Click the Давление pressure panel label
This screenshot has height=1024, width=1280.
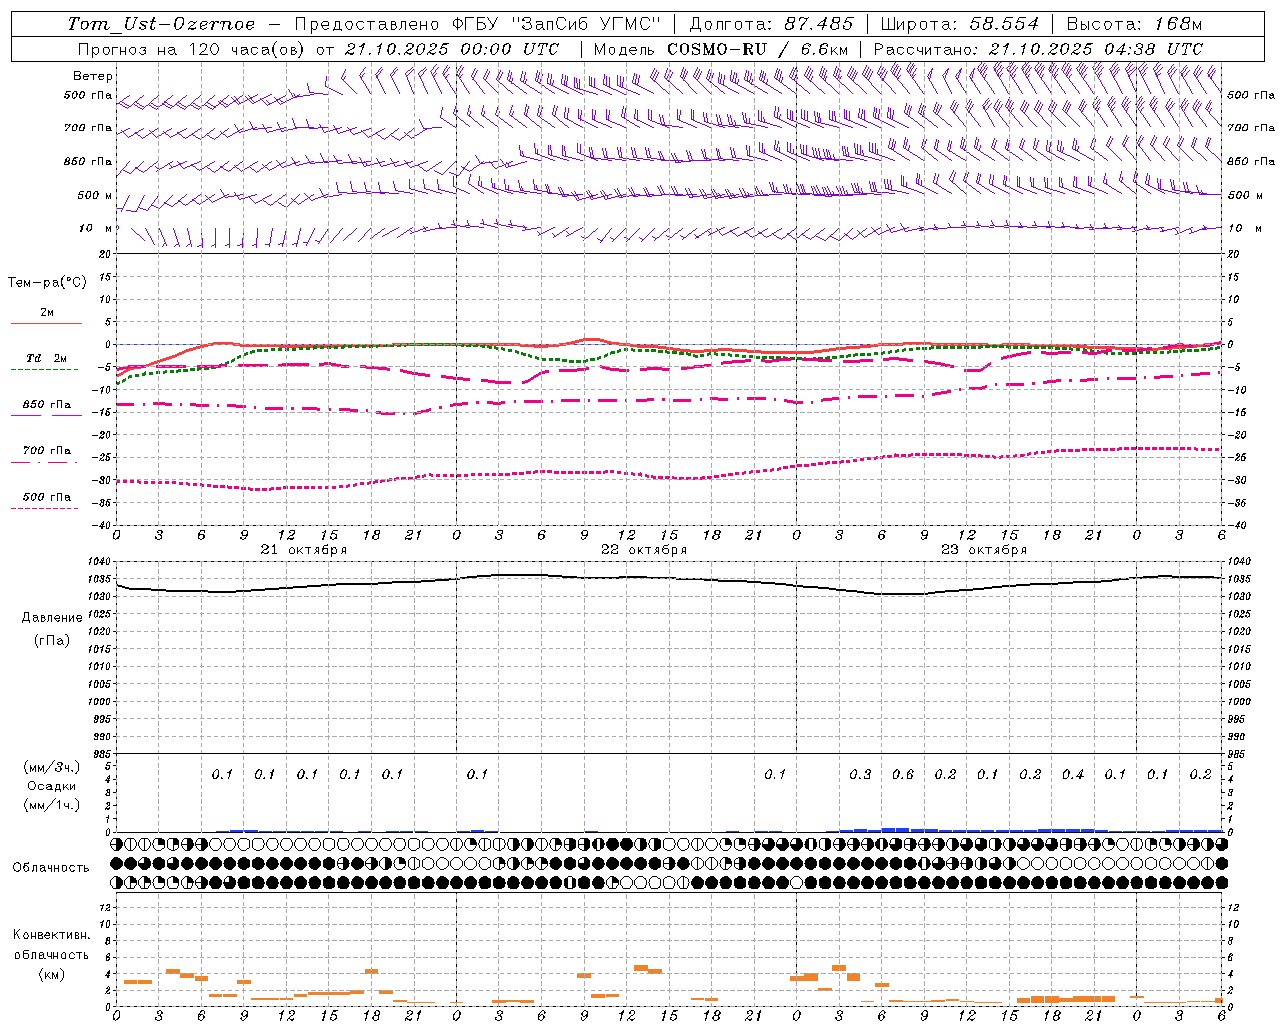pyautogui.click(x=52, y=618)
